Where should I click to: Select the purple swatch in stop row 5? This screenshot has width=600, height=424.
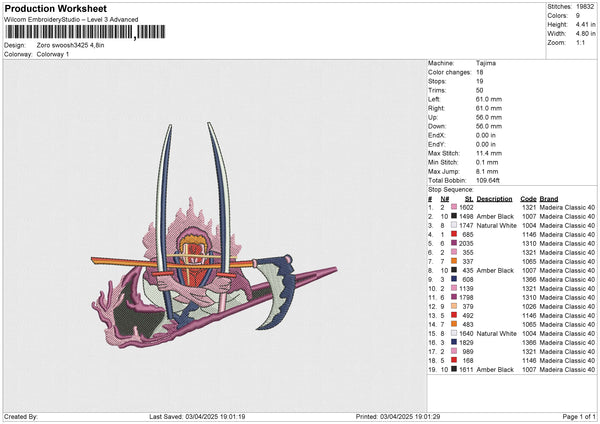click(x=454, y=243)
